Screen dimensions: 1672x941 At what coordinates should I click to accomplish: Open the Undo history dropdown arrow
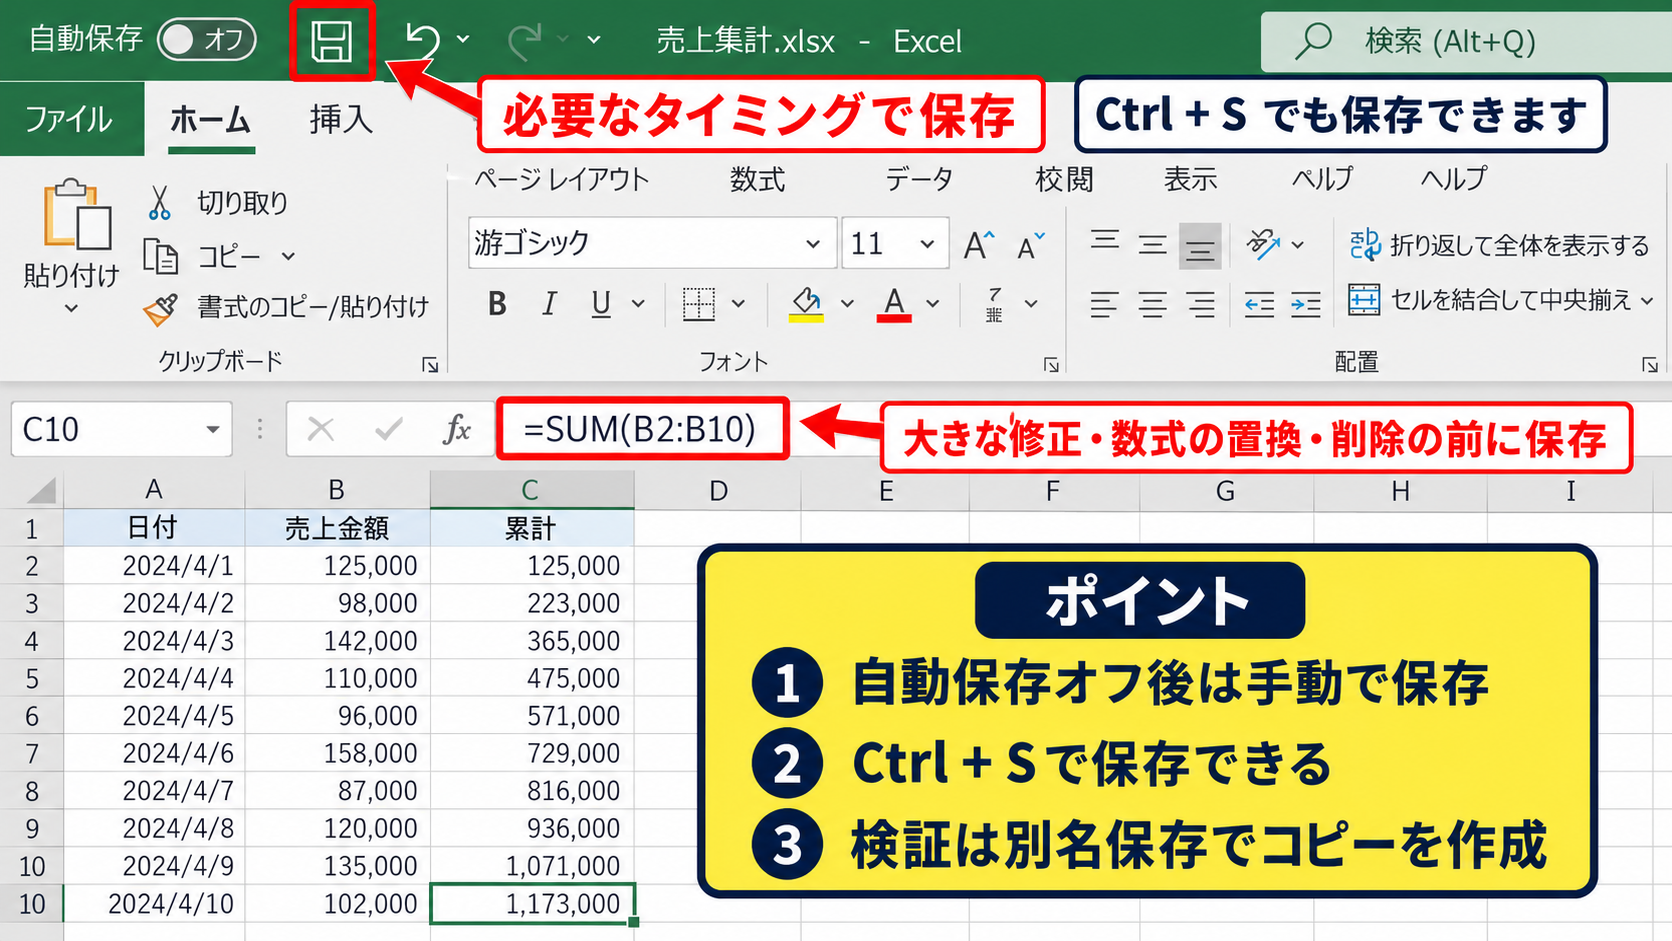pyautogui.click(x=463, y=40)
